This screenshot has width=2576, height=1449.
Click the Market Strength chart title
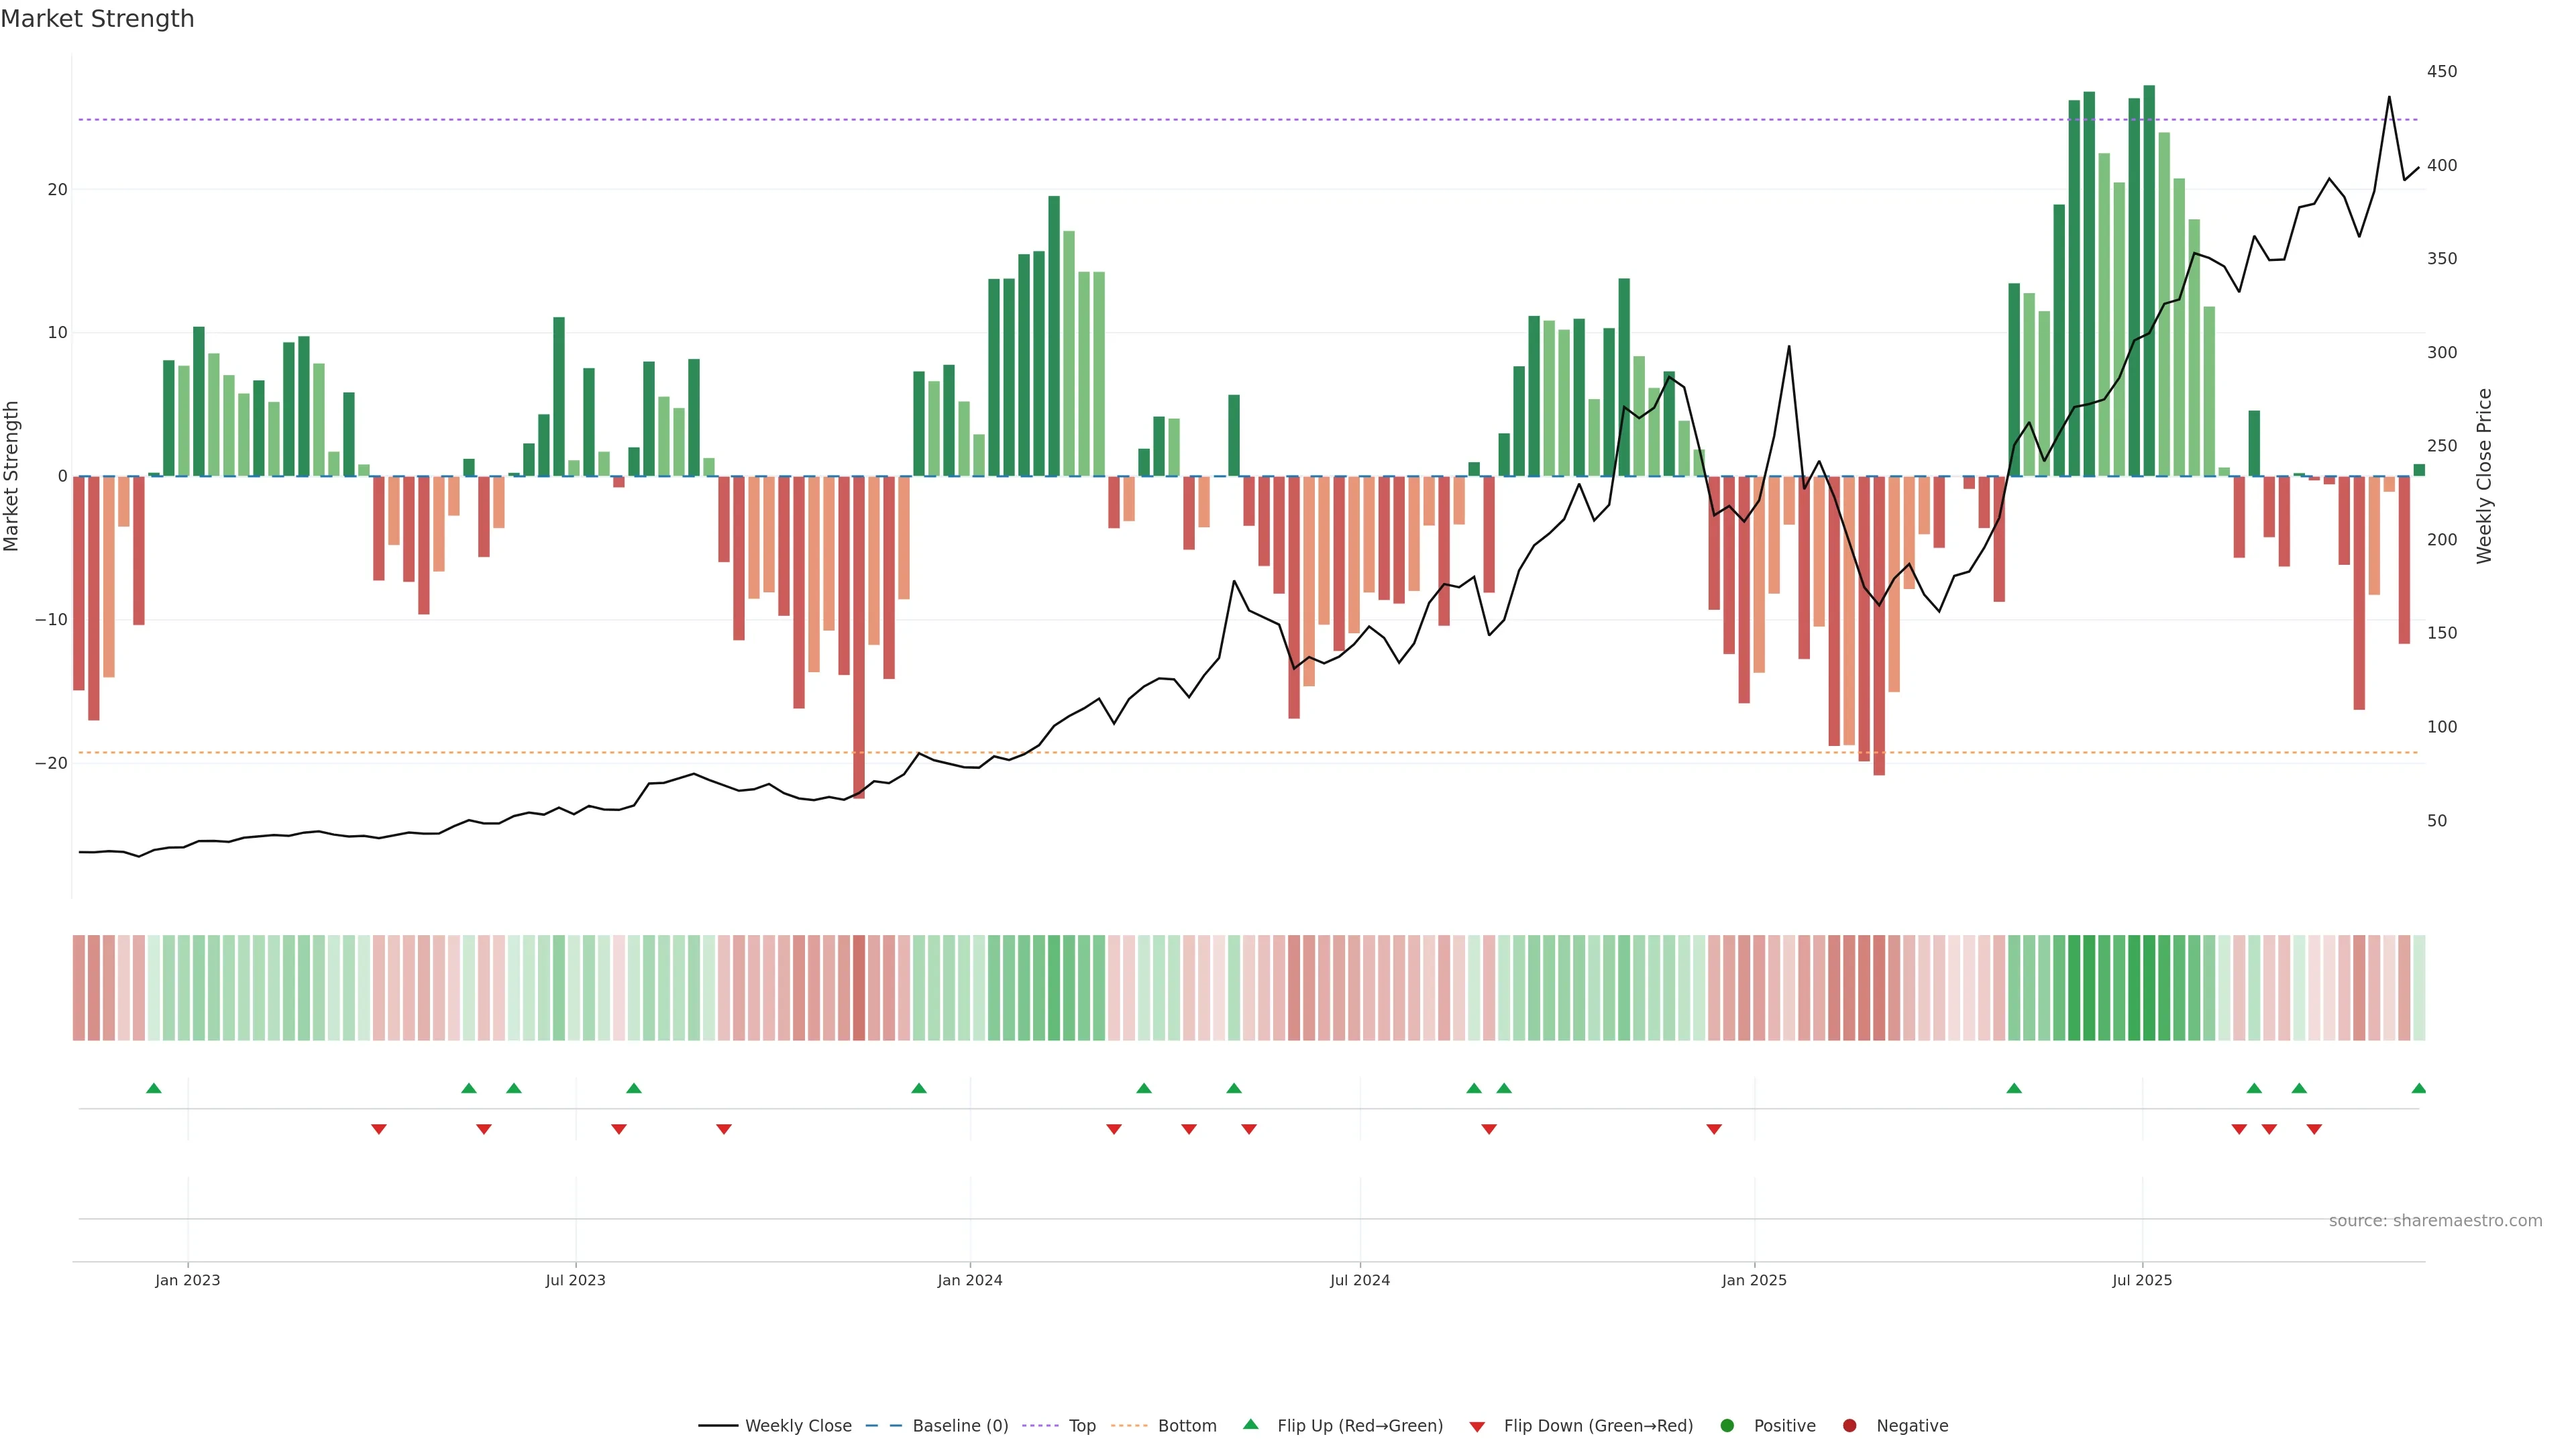click(x=98, y=19)
